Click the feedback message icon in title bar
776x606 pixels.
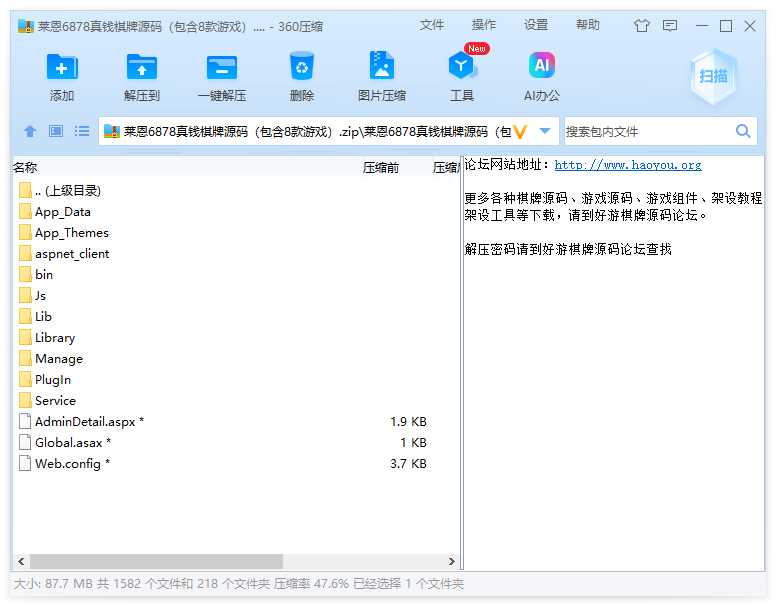670,25
